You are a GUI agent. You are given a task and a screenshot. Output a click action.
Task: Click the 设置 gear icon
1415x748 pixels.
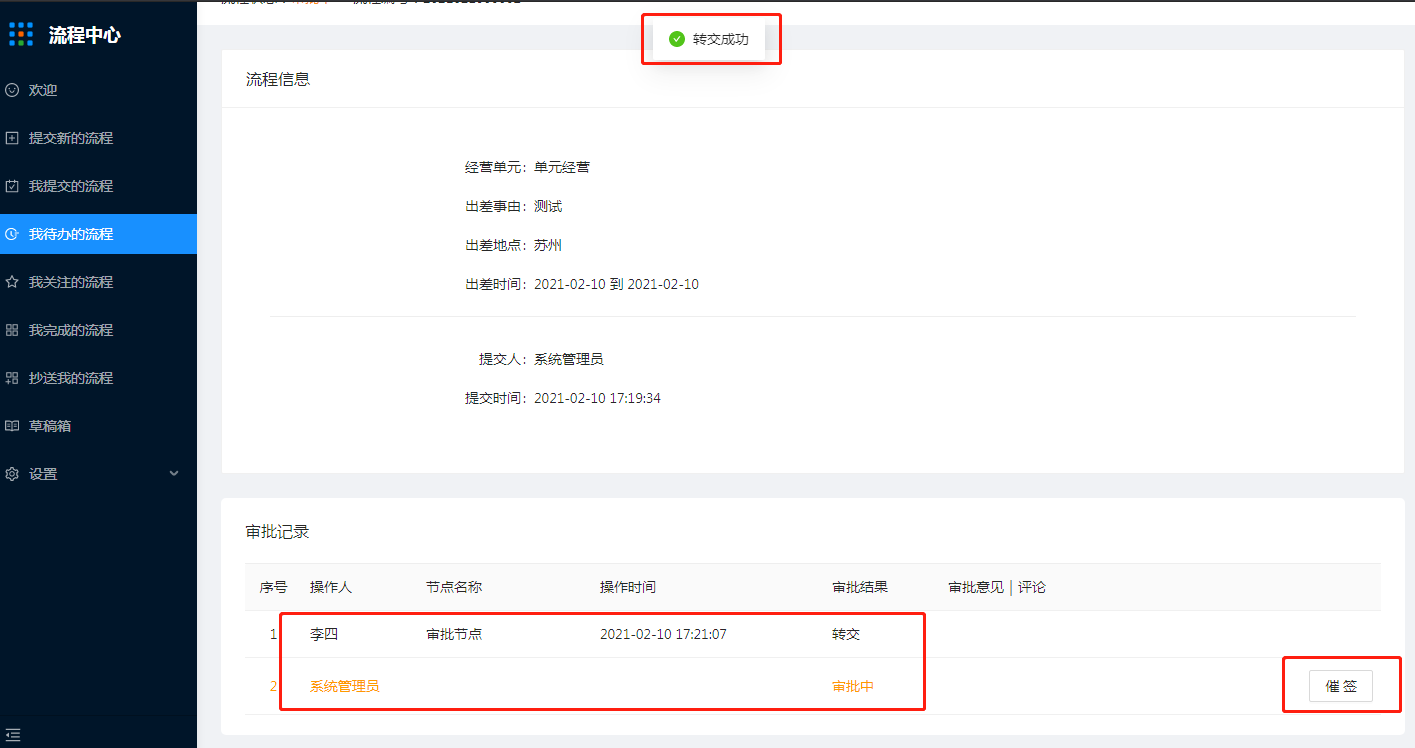(12, 474)
